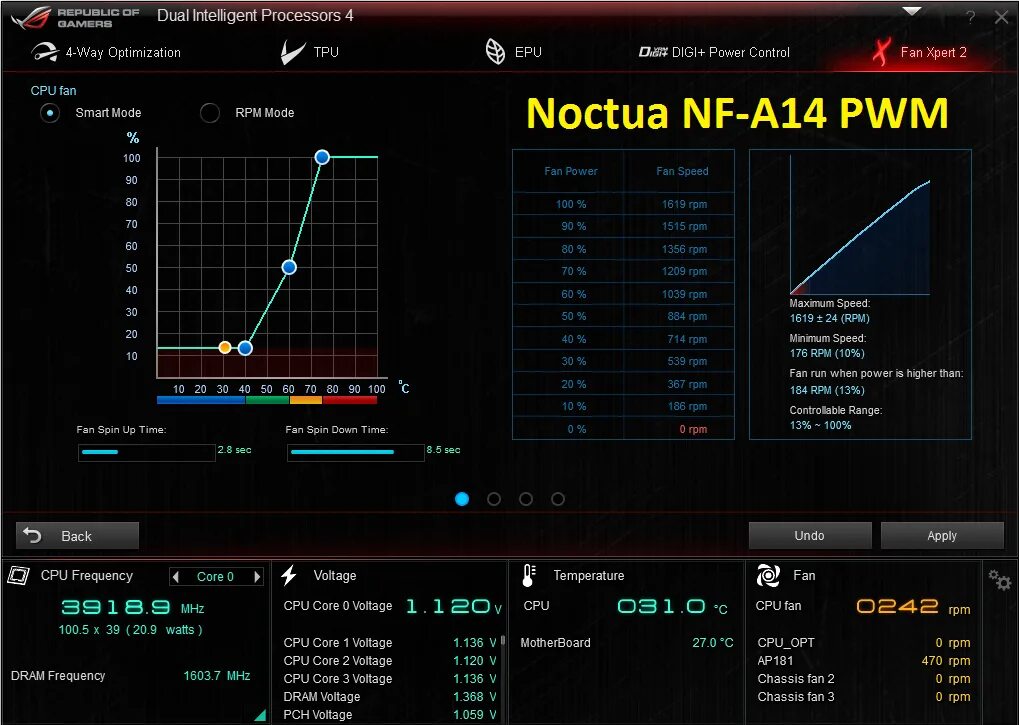The height and width of the screenshot is (725, 1019).
Task: Click the help question mark icon
Action: 971,18
